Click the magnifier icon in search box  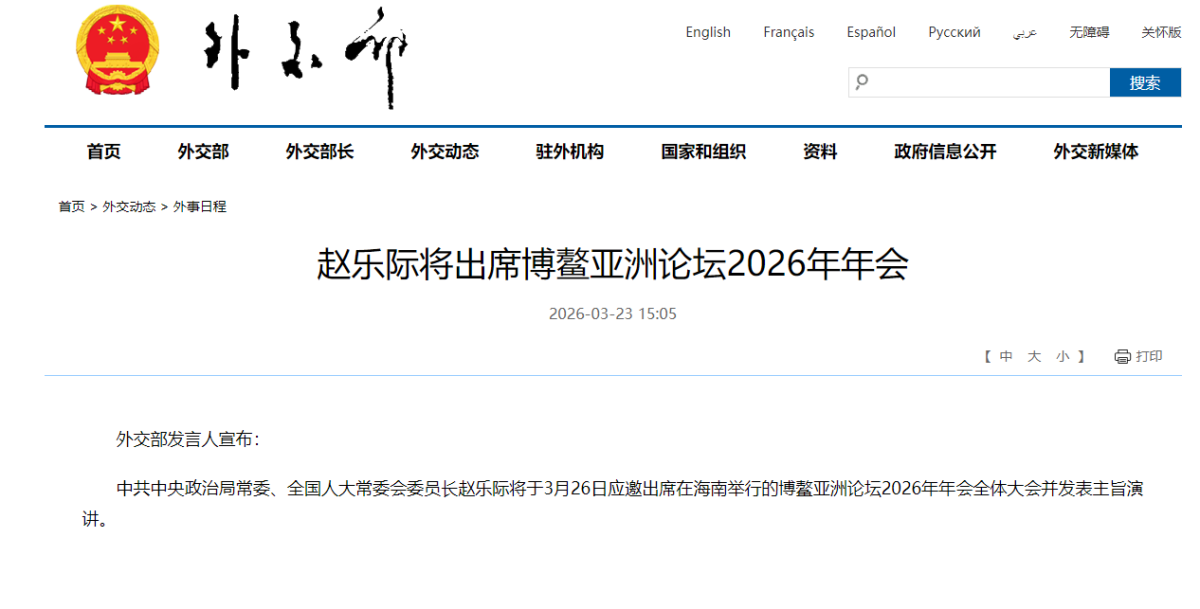(x=862, y=82)
